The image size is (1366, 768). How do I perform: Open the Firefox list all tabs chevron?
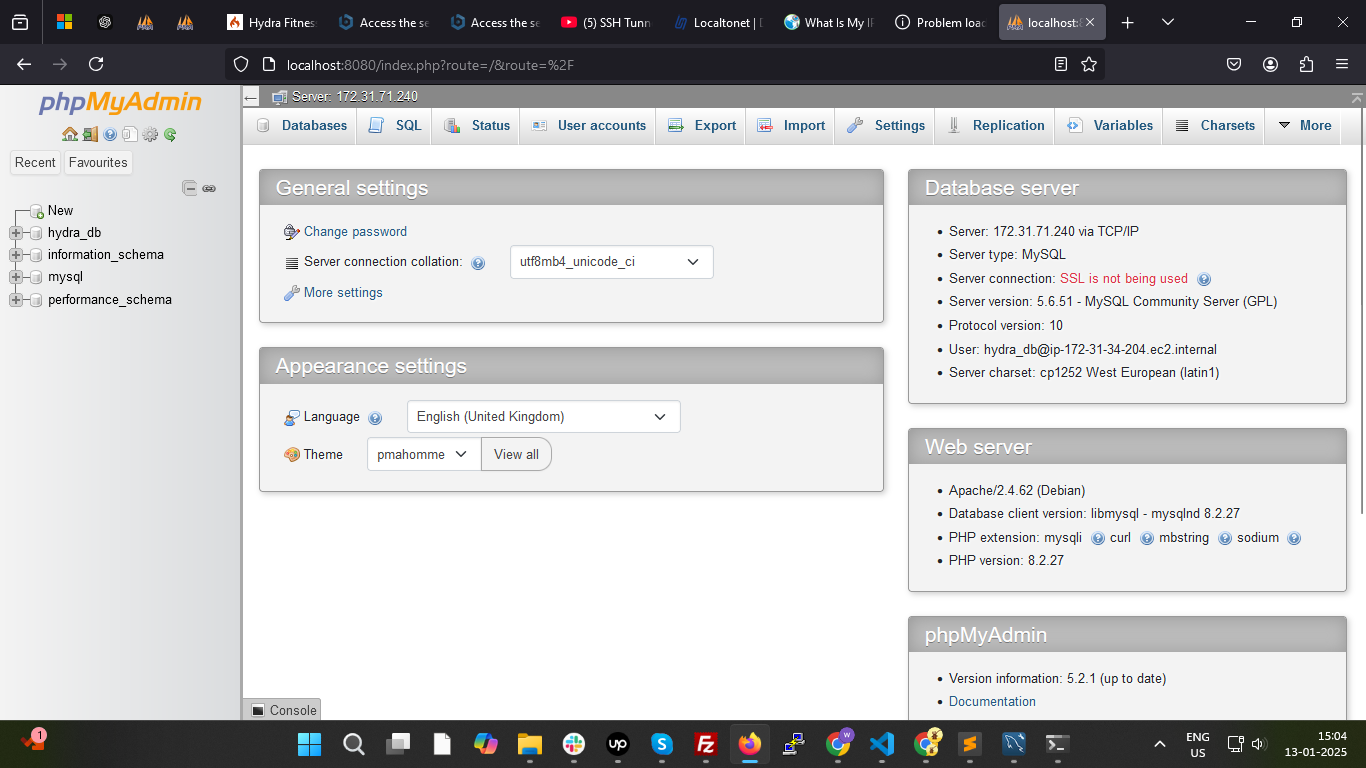(x=1168, y=22)
